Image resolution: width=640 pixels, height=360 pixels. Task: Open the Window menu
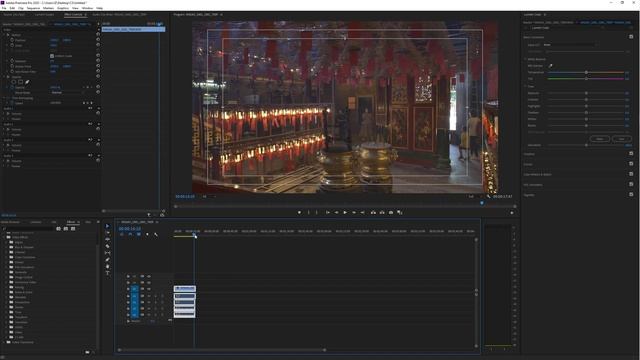click(x=87, y=8)
